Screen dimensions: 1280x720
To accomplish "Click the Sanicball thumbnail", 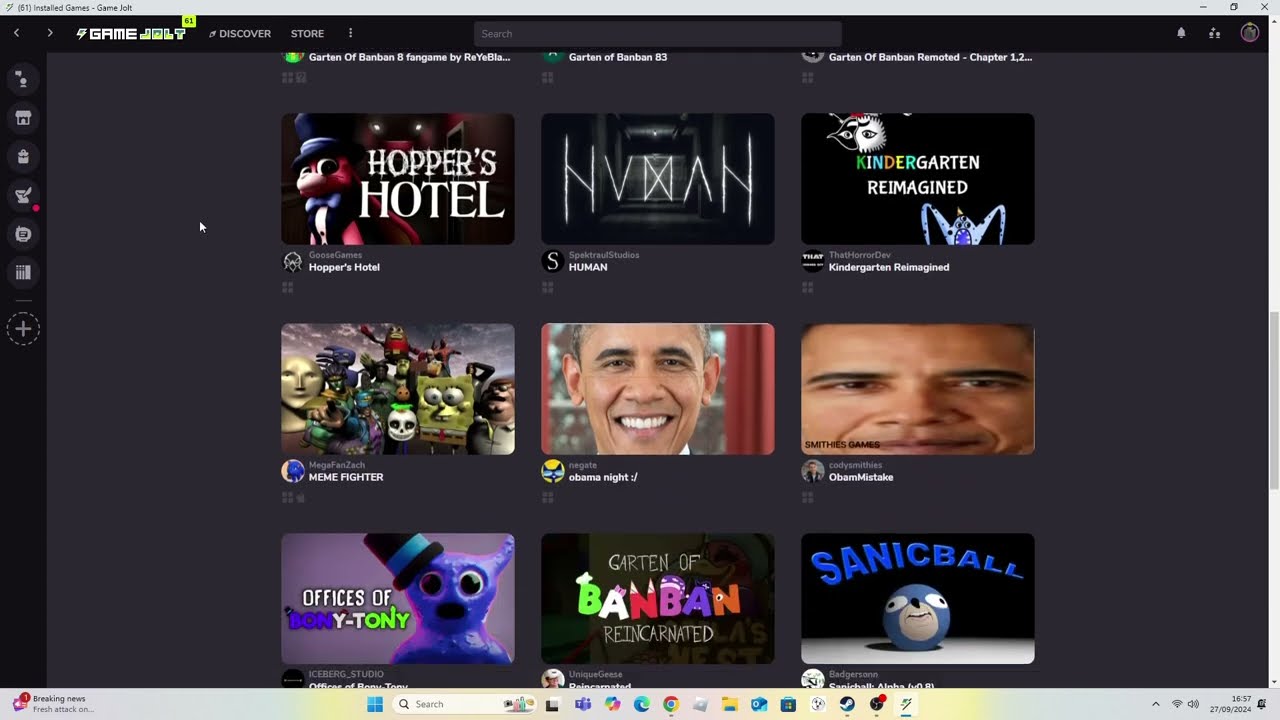I will click(x=918, y=599).
